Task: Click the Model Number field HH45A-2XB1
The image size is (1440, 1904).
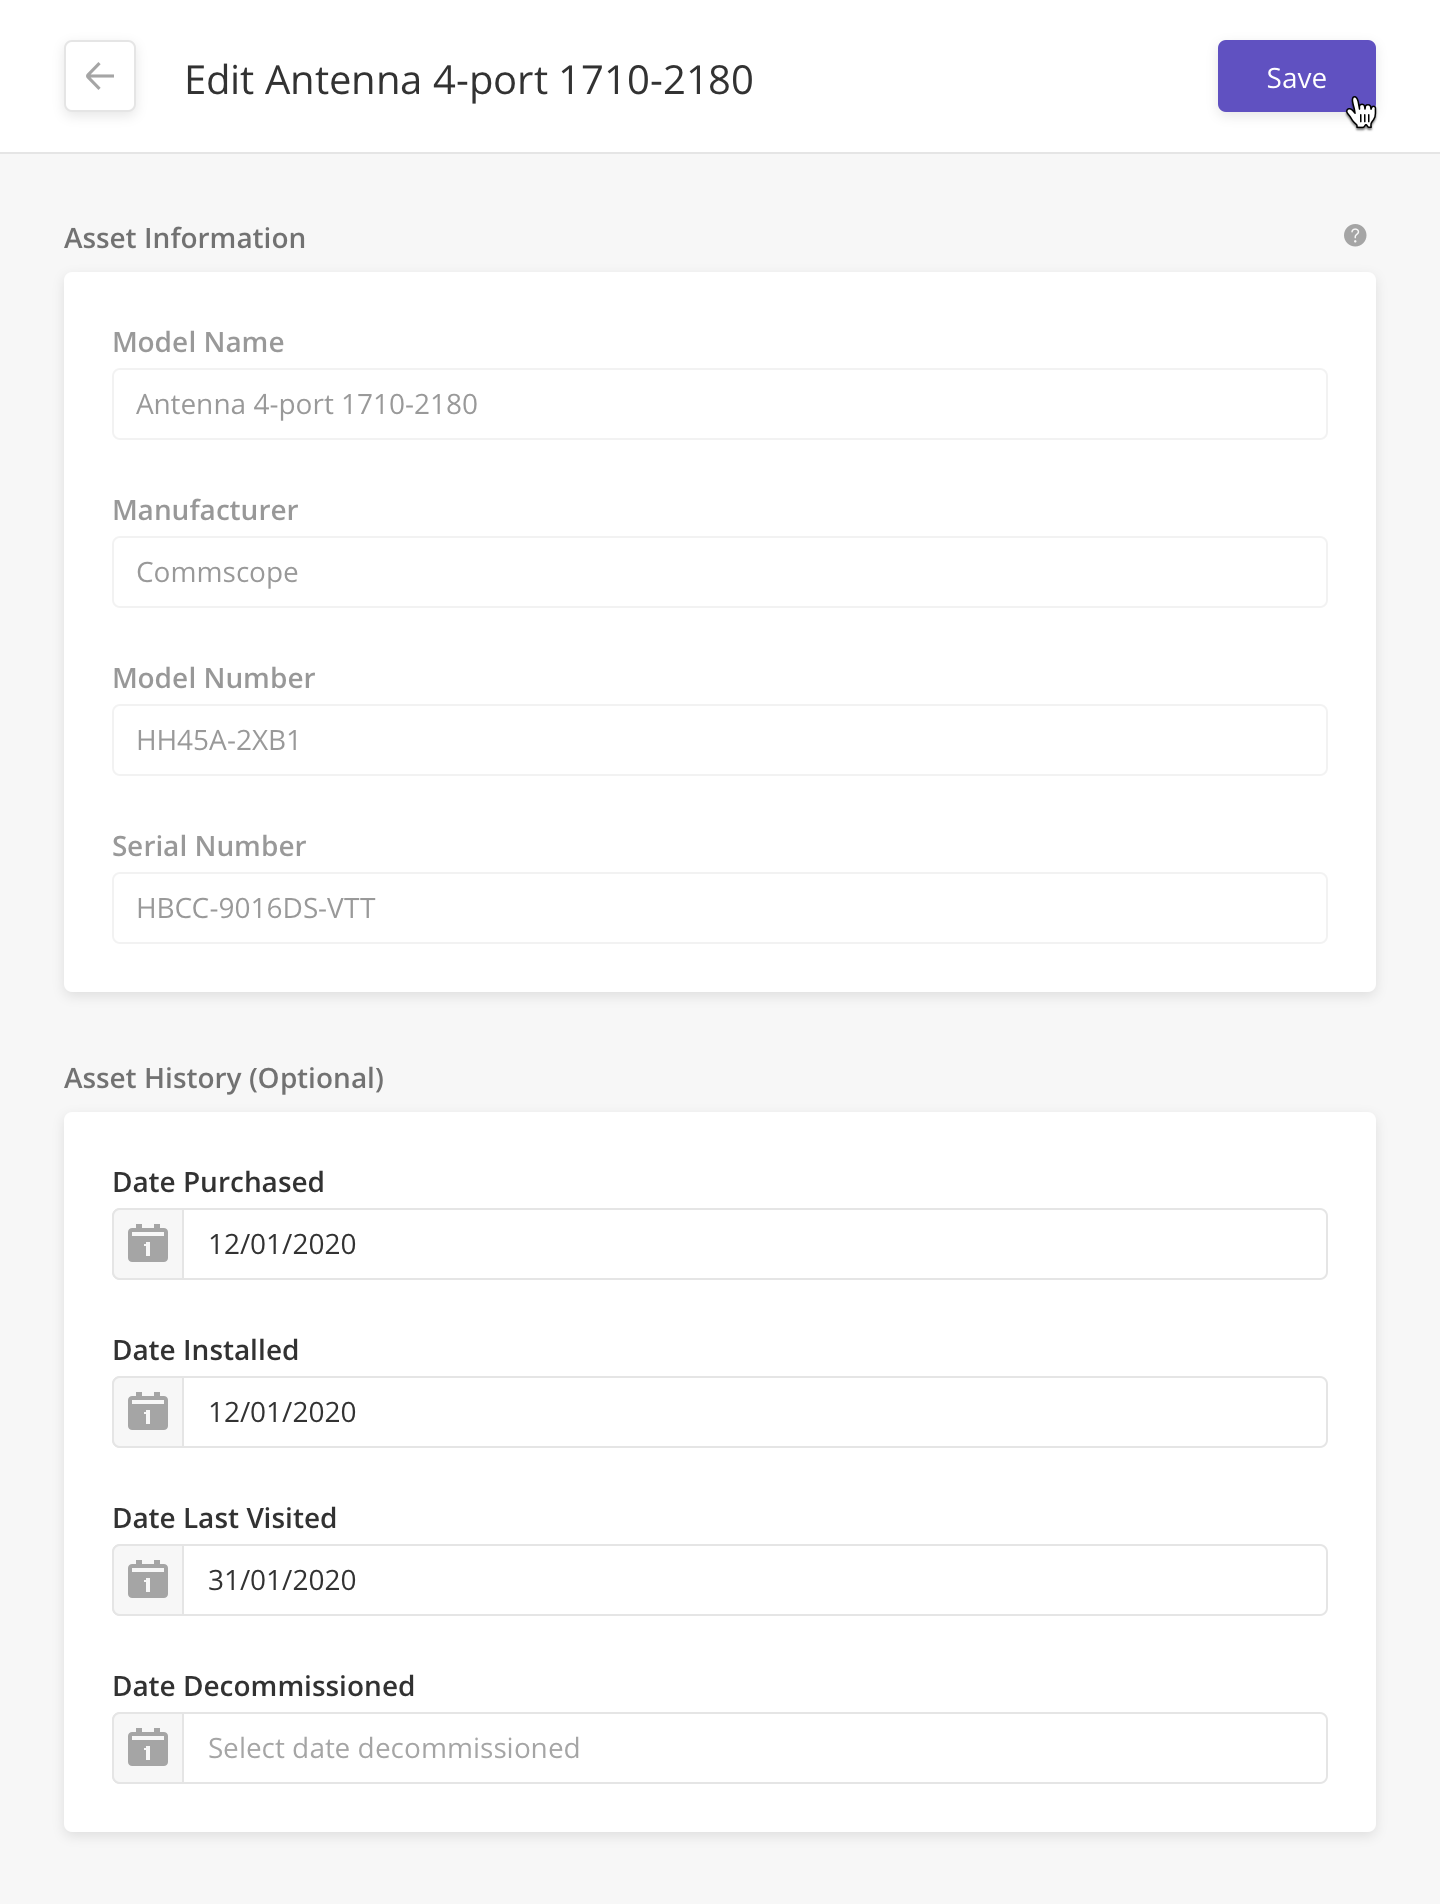Action: pos(720,740)
